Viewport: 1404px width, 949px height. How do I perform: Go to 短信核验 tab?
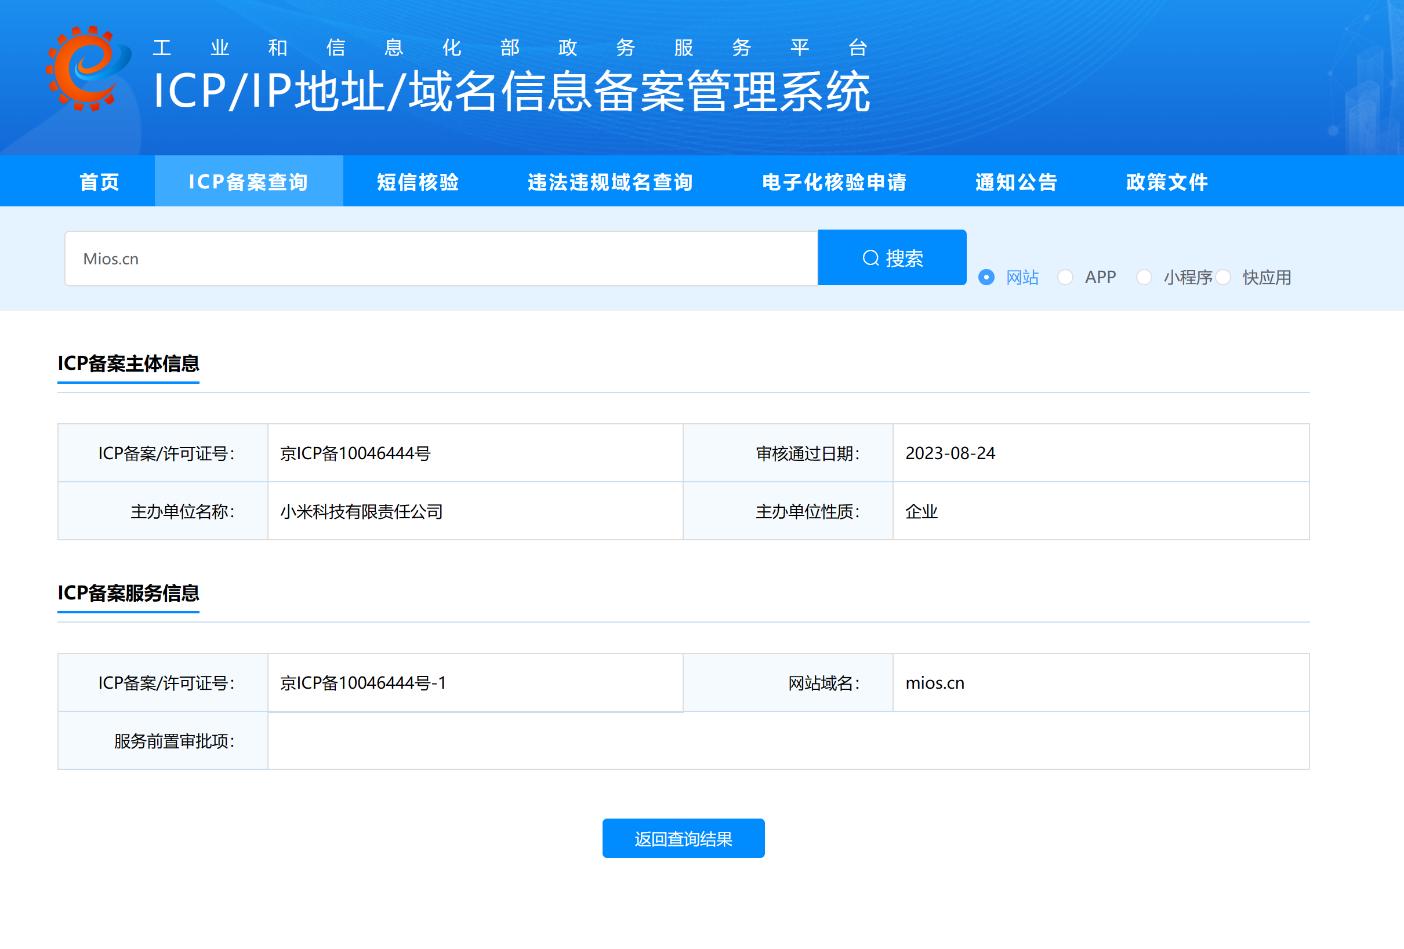pyautogui.click(x=418, y=182)
